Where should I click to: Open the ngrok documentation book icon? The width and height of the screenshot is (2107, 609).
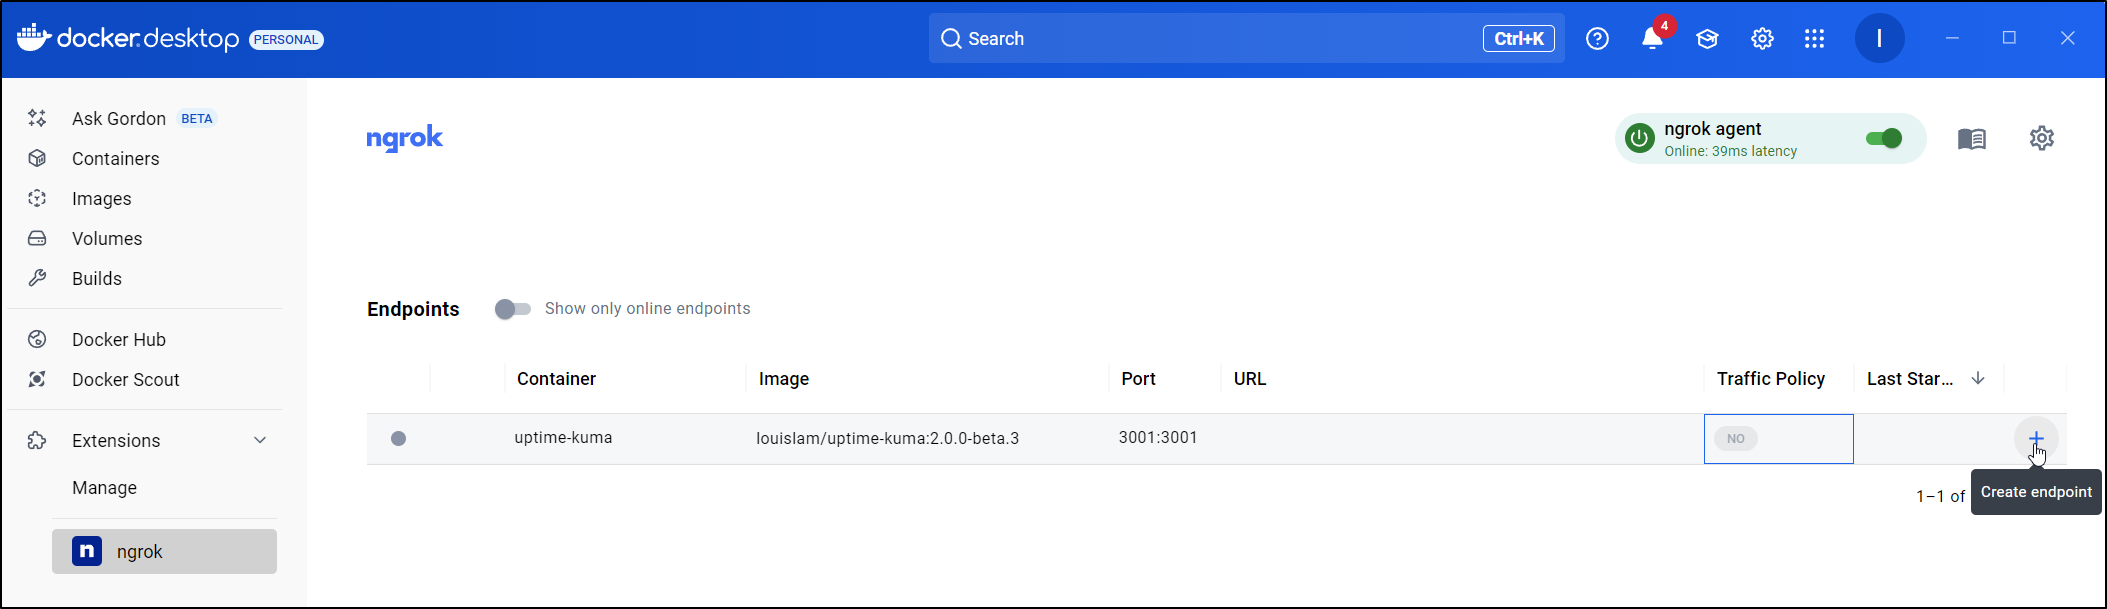[1971, 139]
